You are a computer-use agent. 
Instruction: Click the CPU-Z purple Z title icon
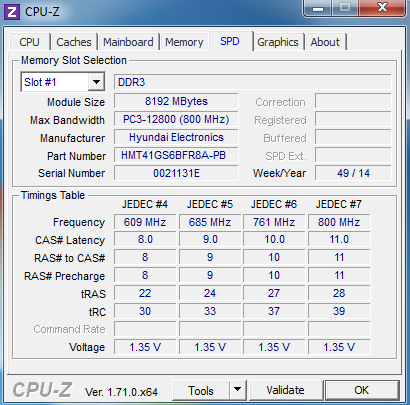point(12,12)
